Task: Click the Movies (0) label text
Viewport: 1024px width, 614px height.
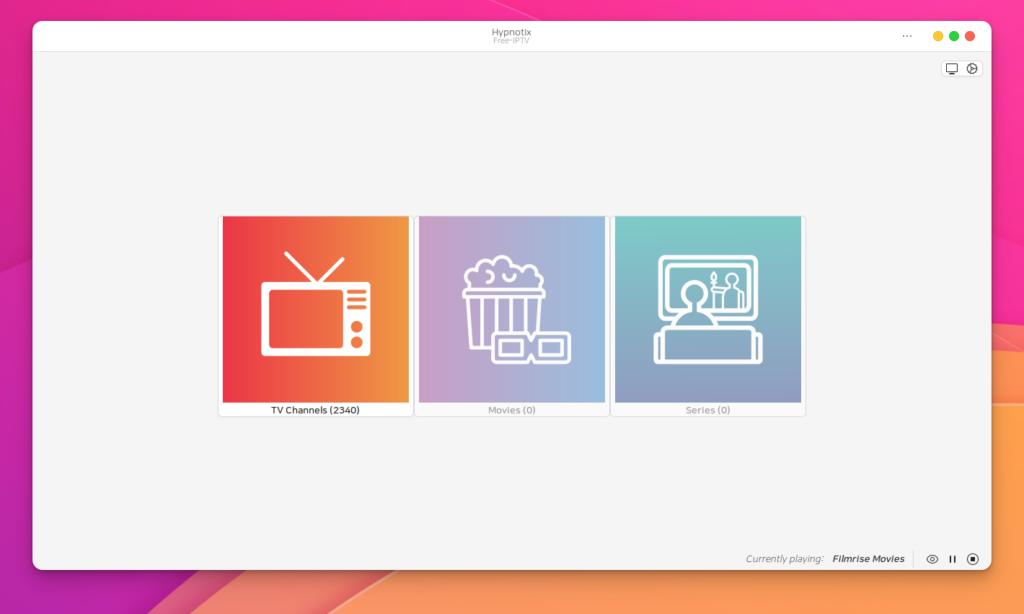Action: coord(511,409)
